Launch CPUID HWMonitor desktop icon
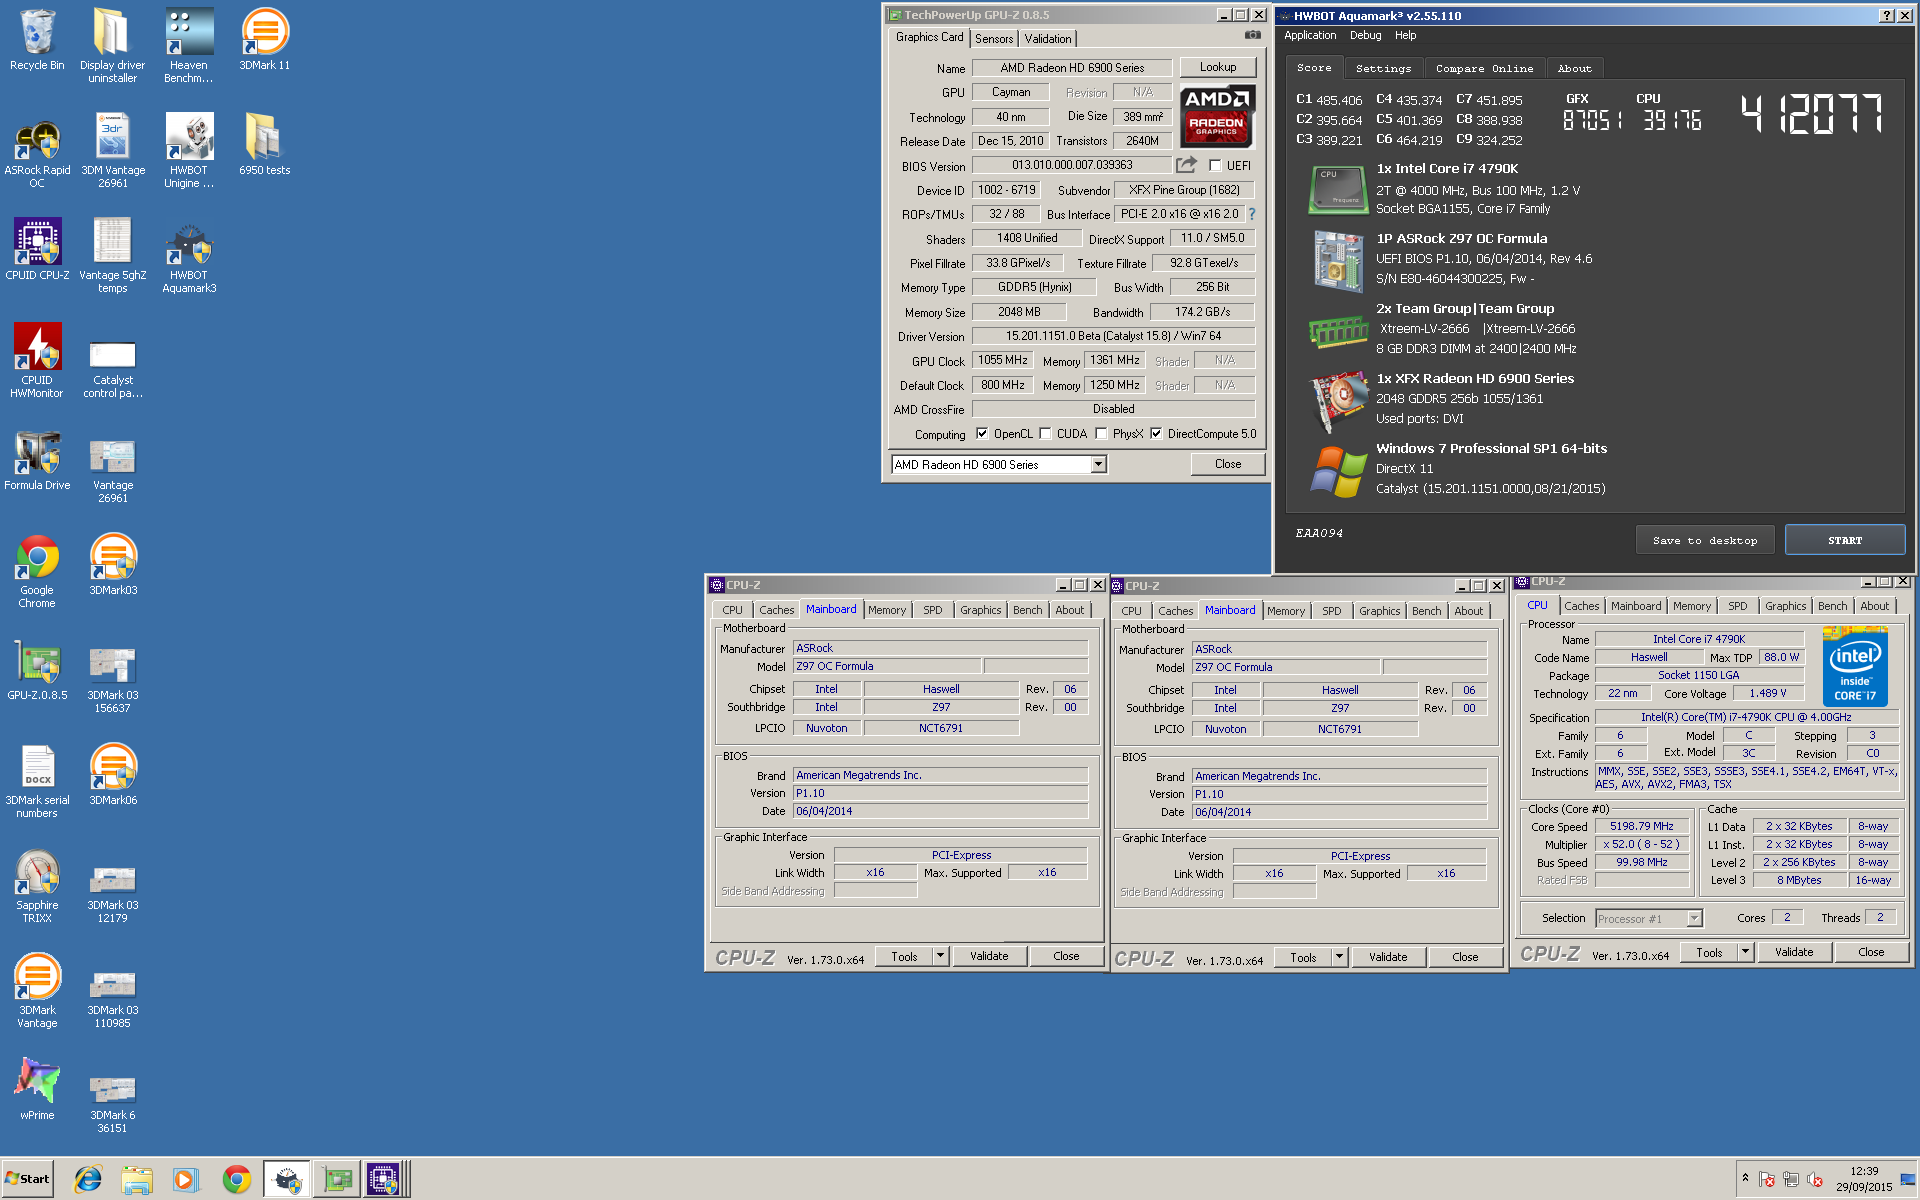Viewport: 1920px width, 1200px height. (37, 360)
